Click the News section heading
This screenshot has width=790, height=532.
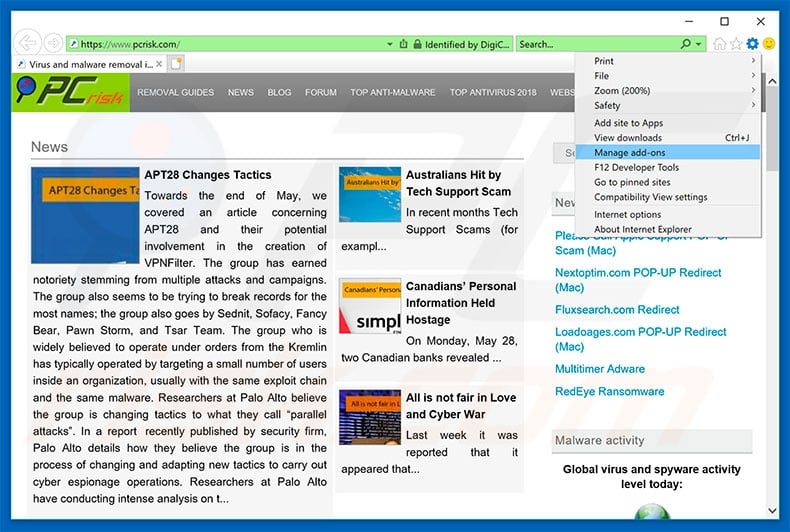pyautogui.click(x=49, y=147)
